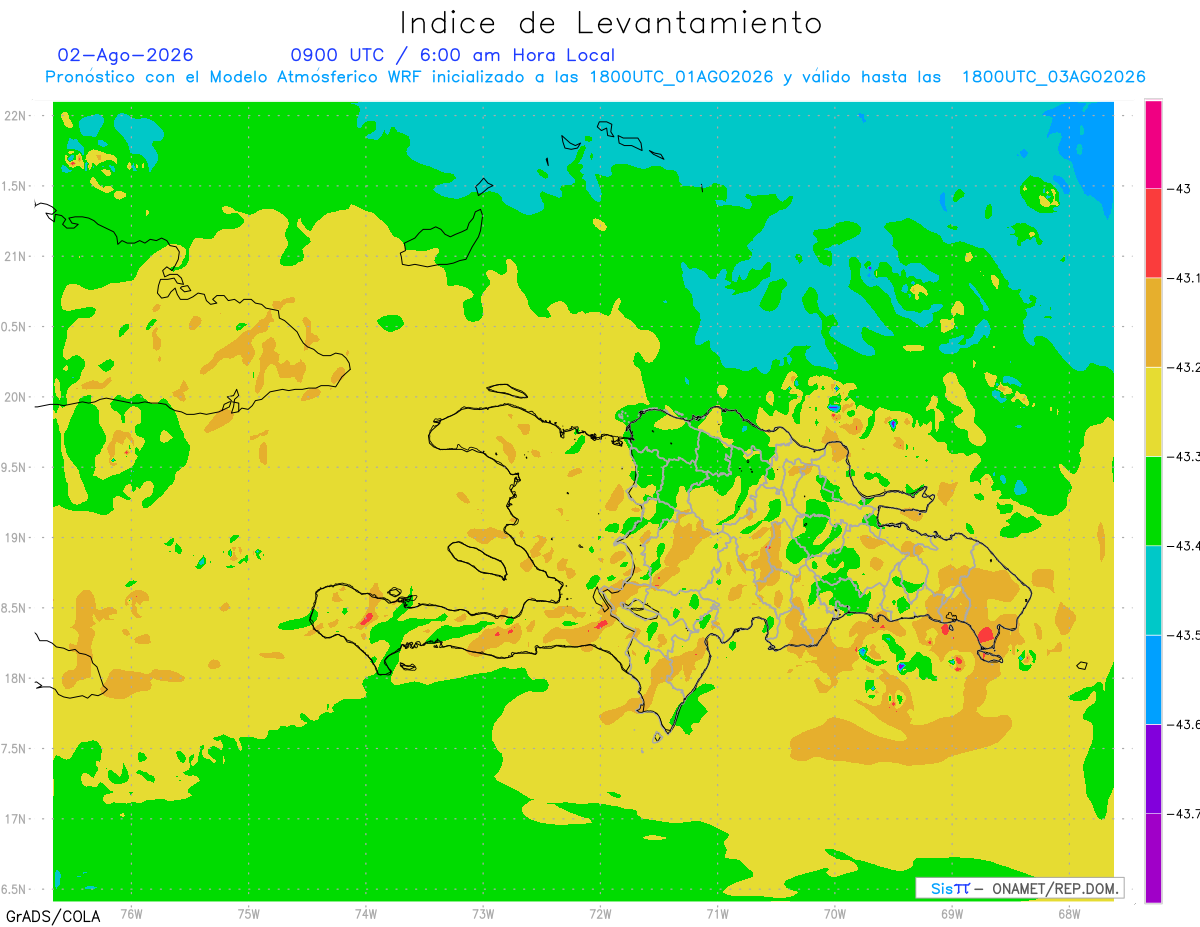1200x927 pixels.
Task: Click the "21N" latitude label
Action: pyautogui.click(x=14, y=256)
